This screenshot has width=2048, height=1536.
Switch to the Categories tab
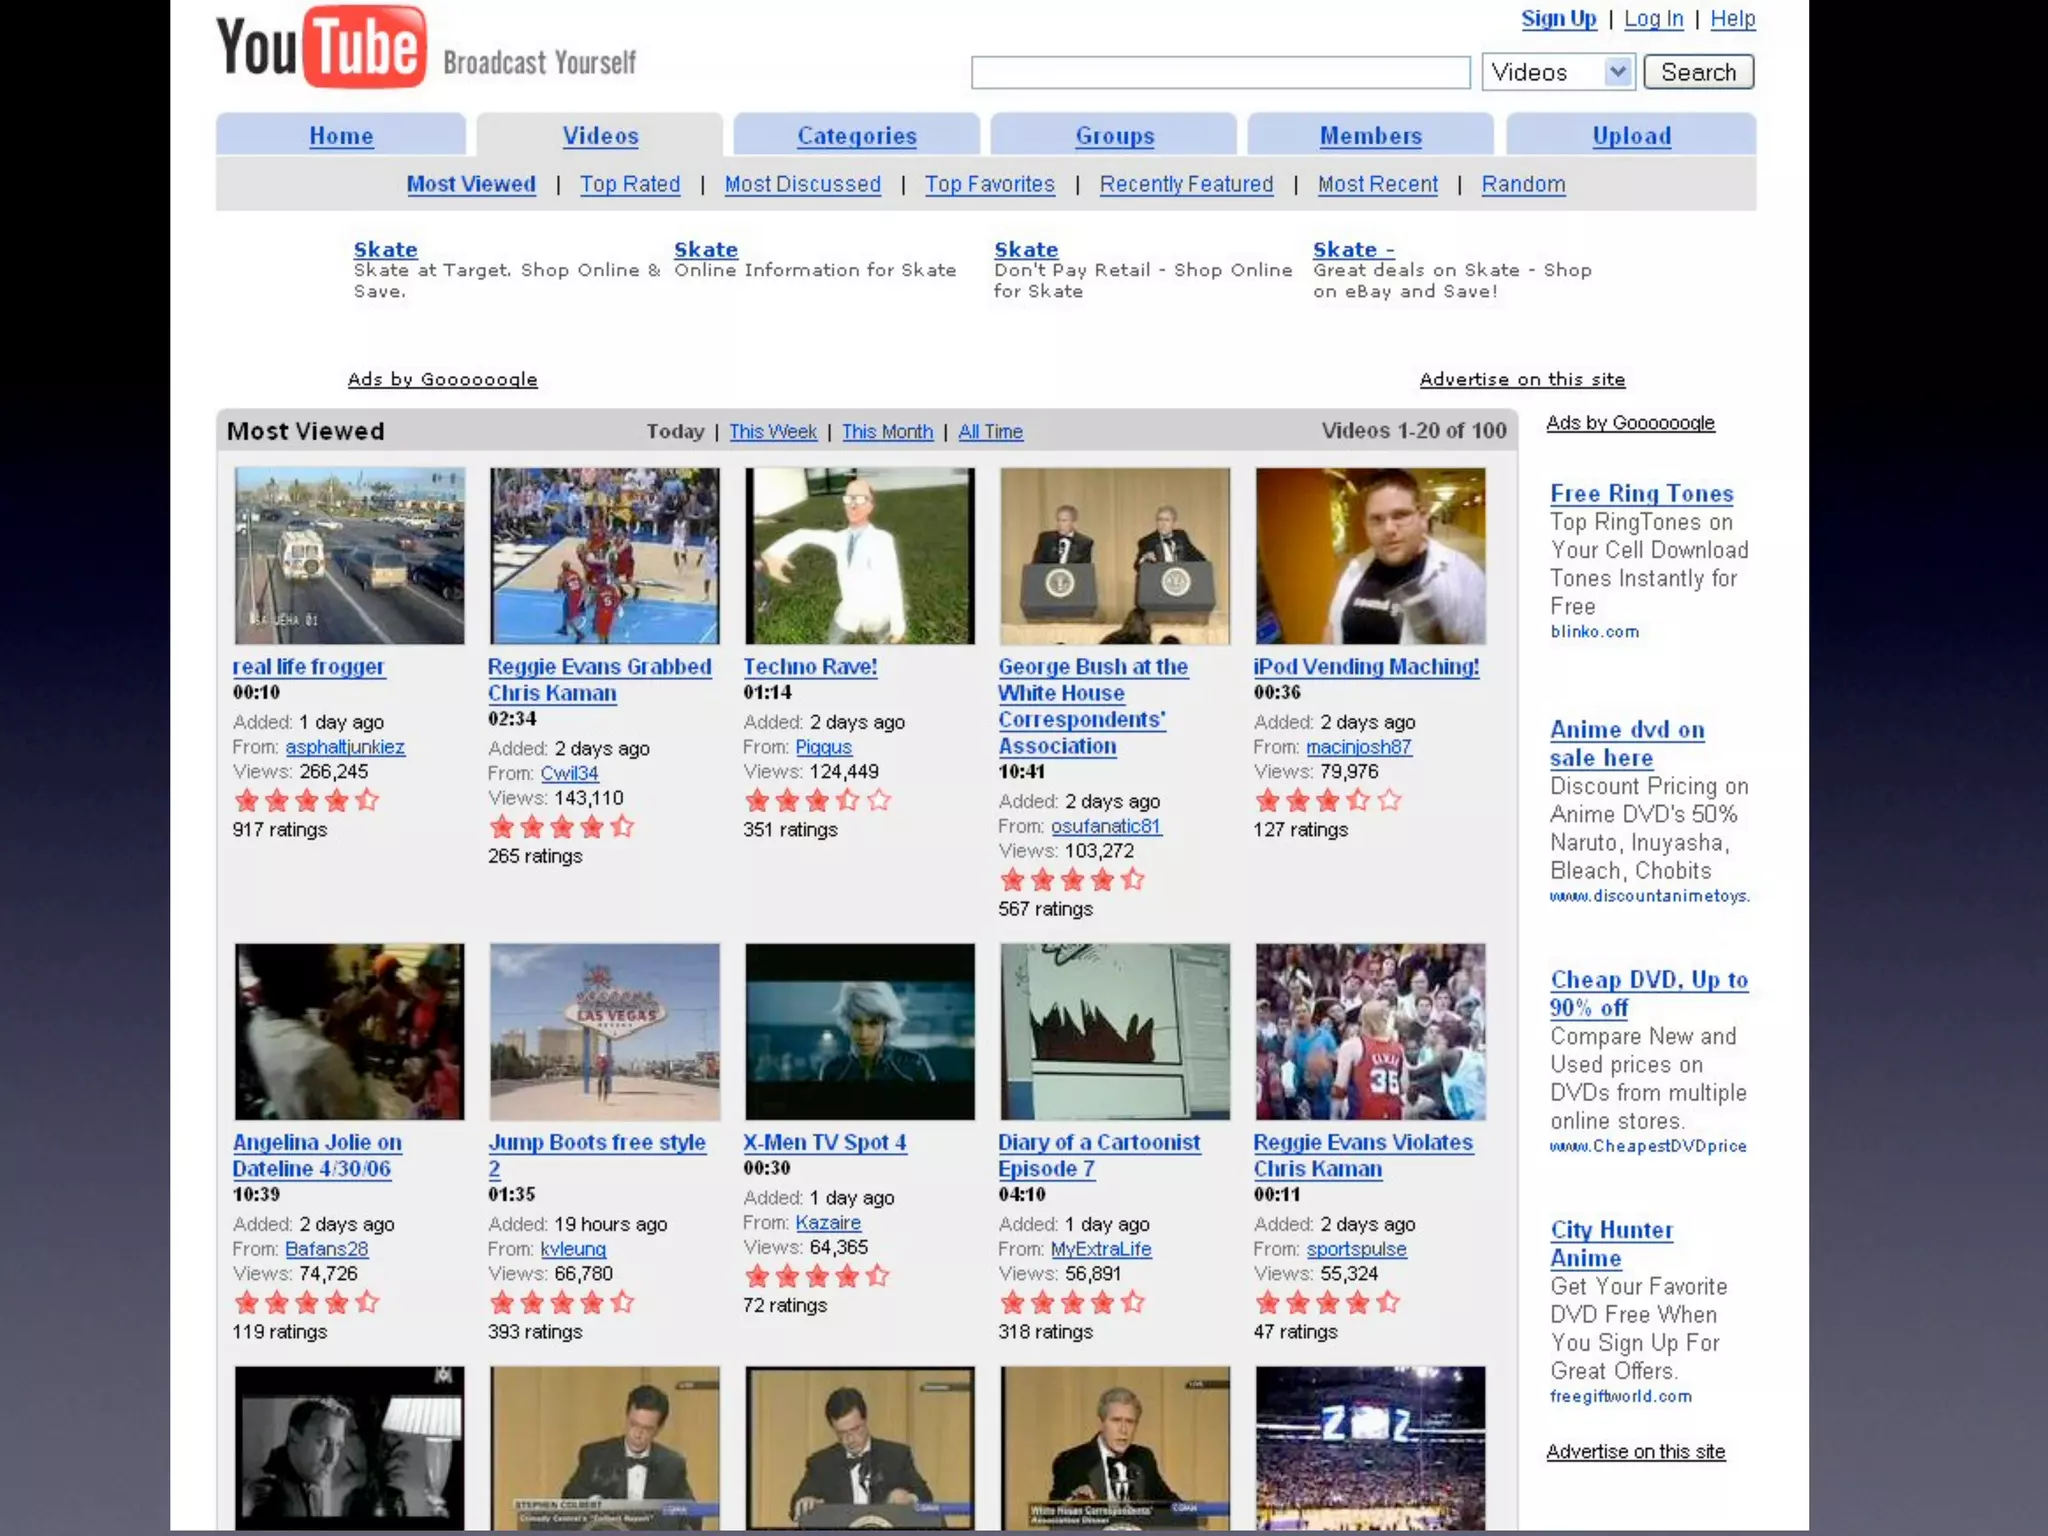pos(856,136)
